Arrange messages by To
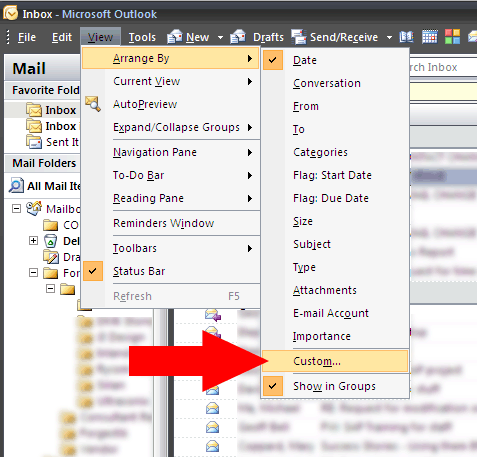477x457 pixels. [335, 129]
